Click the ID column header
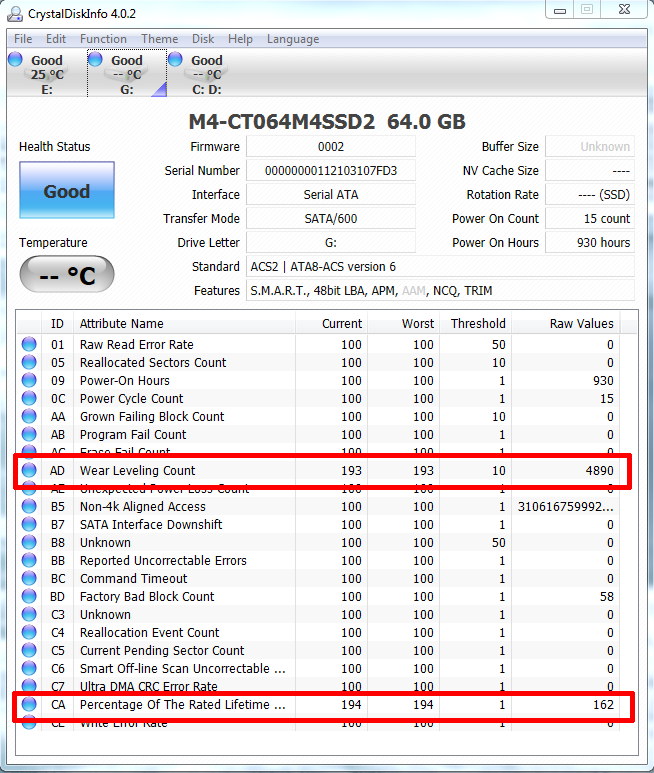The height and width of the screenshot is (773, 654). coord(57,323)
